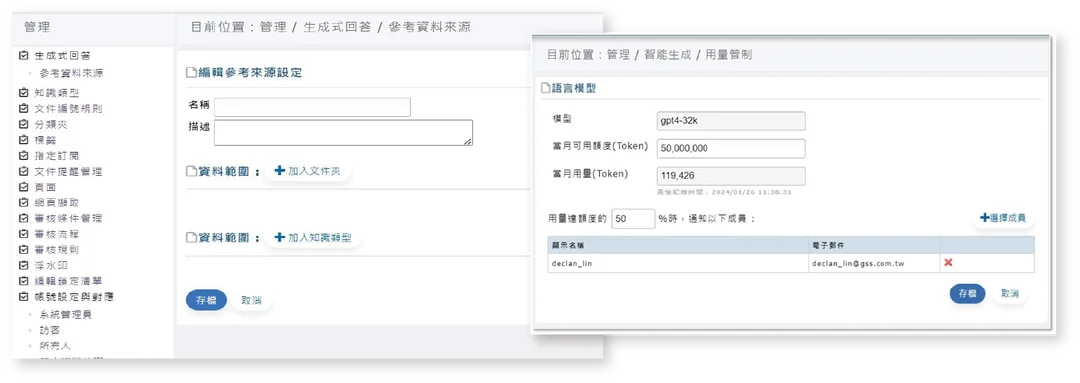Click 存檔 in the reference source window
The height and width of the screenshot is (383, 1080).
coord(206,300)
